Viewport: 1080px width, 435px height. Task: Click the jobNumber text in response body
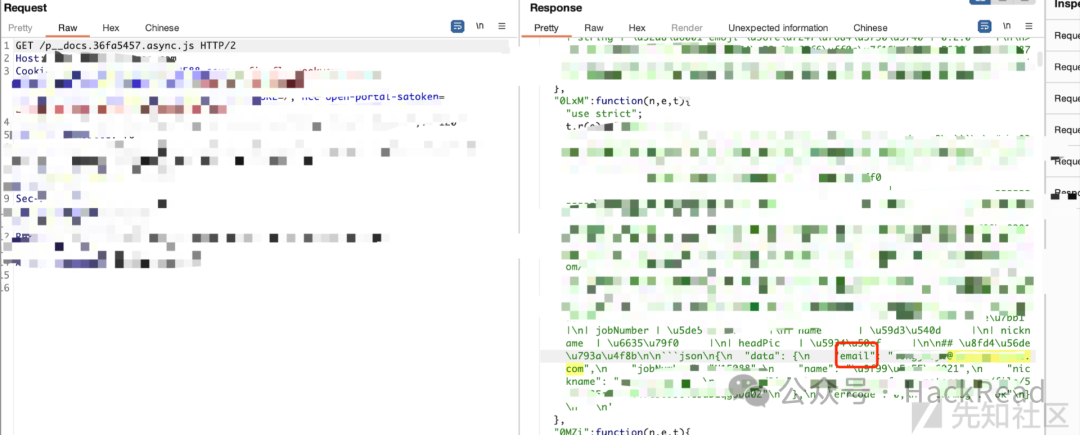[x=621, y=330]
